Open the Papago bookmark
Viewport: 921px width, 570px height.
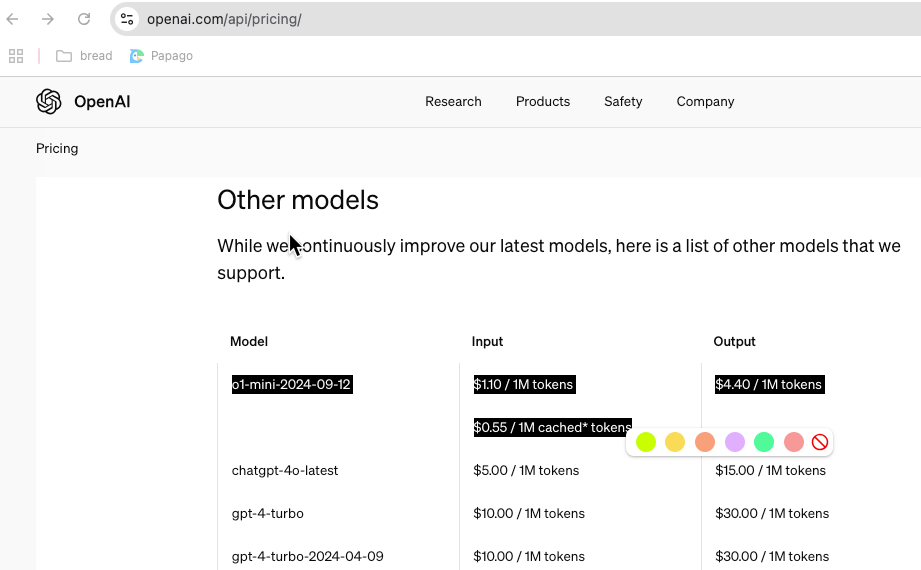click(161, 56)
